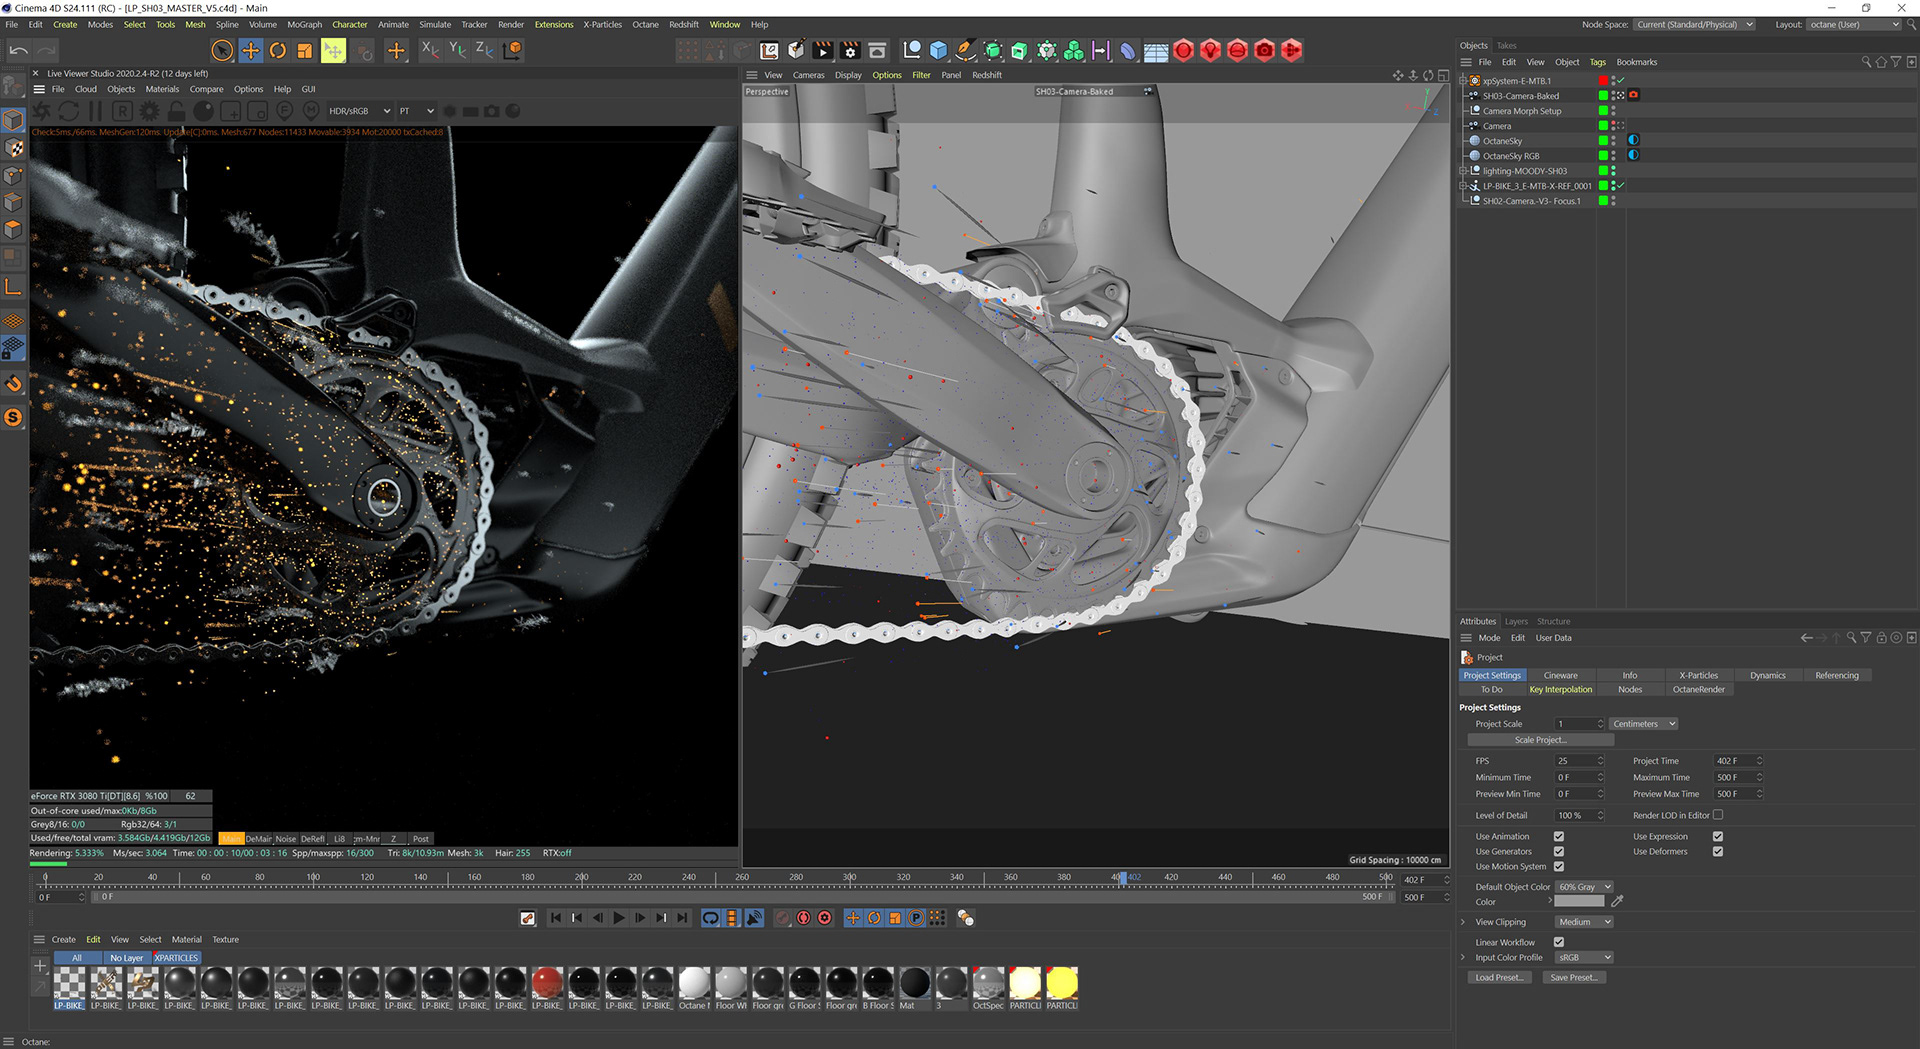Select the Rotate tool in top toolbar
The width and height of the screenshot is (1920, 1049).
[278, 50]
